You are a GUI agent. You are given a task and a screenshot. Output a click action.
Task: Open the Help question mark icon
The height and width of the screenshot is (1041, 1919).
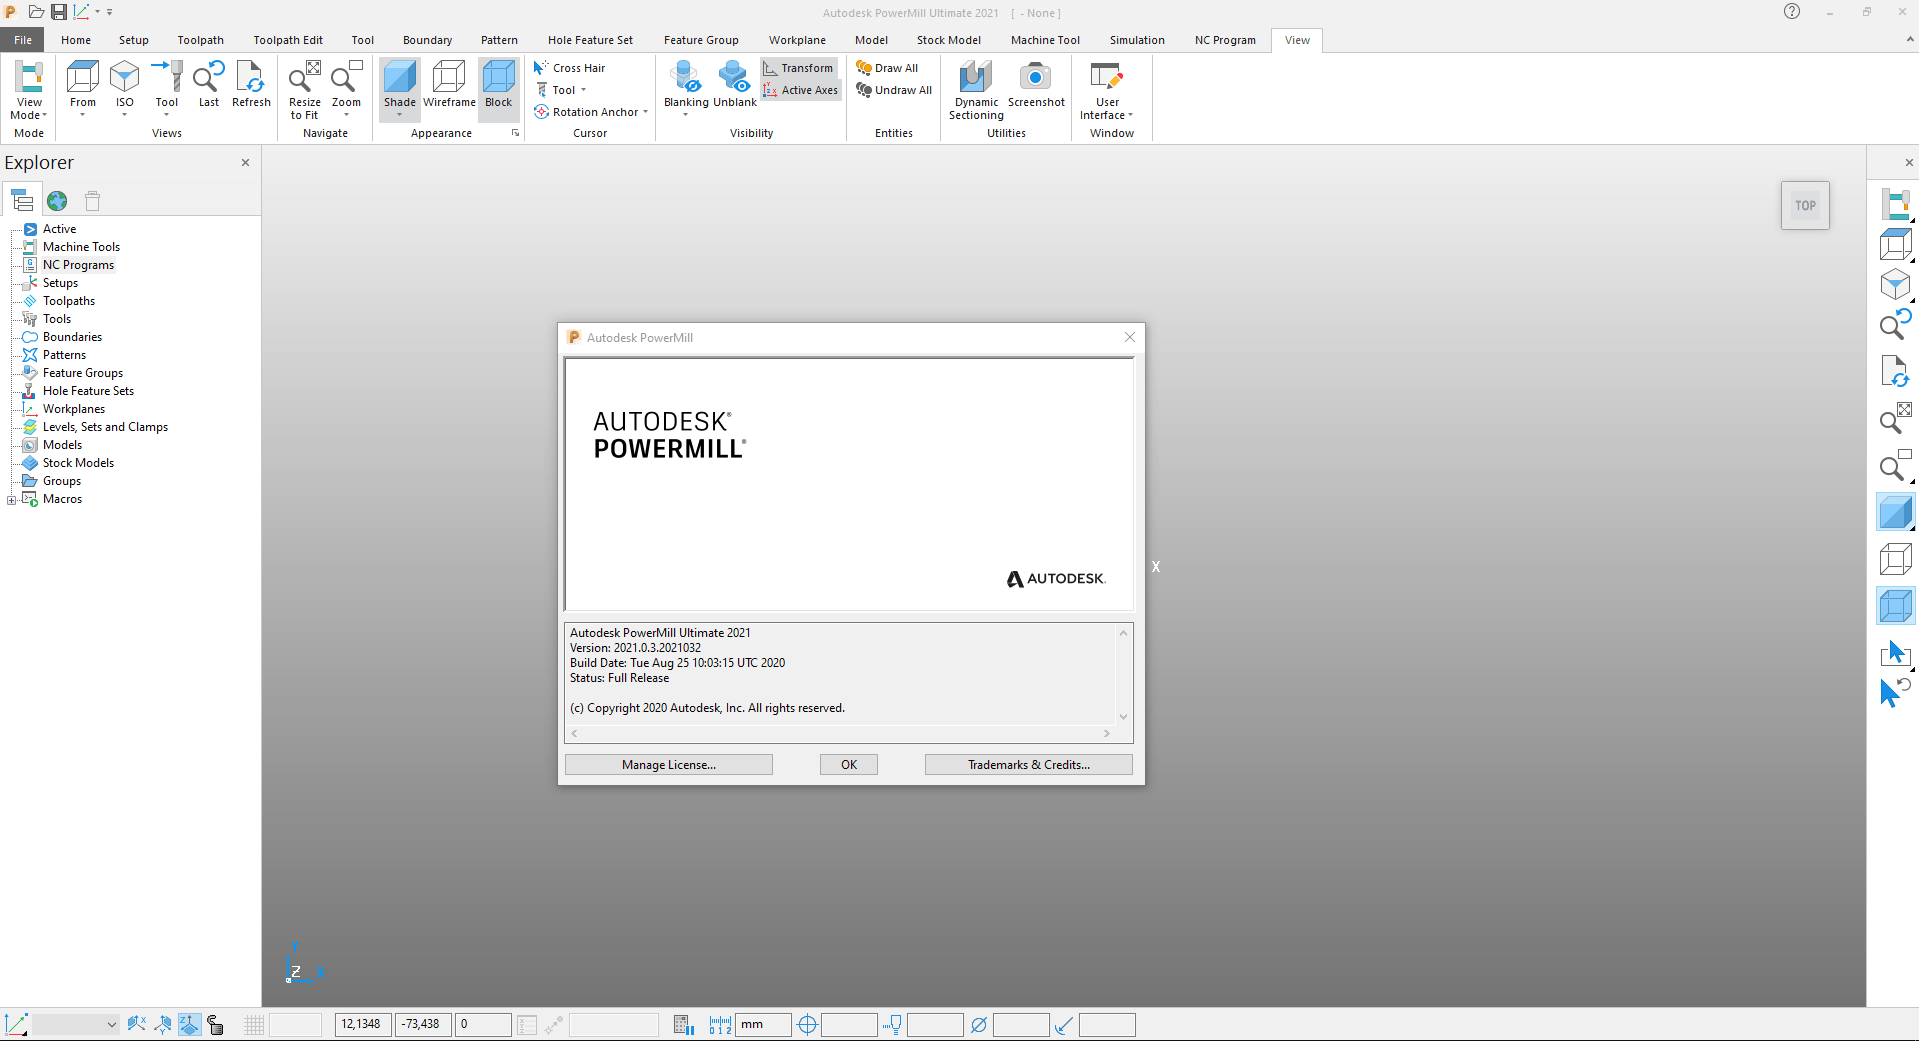click(x=1792, y=12)
